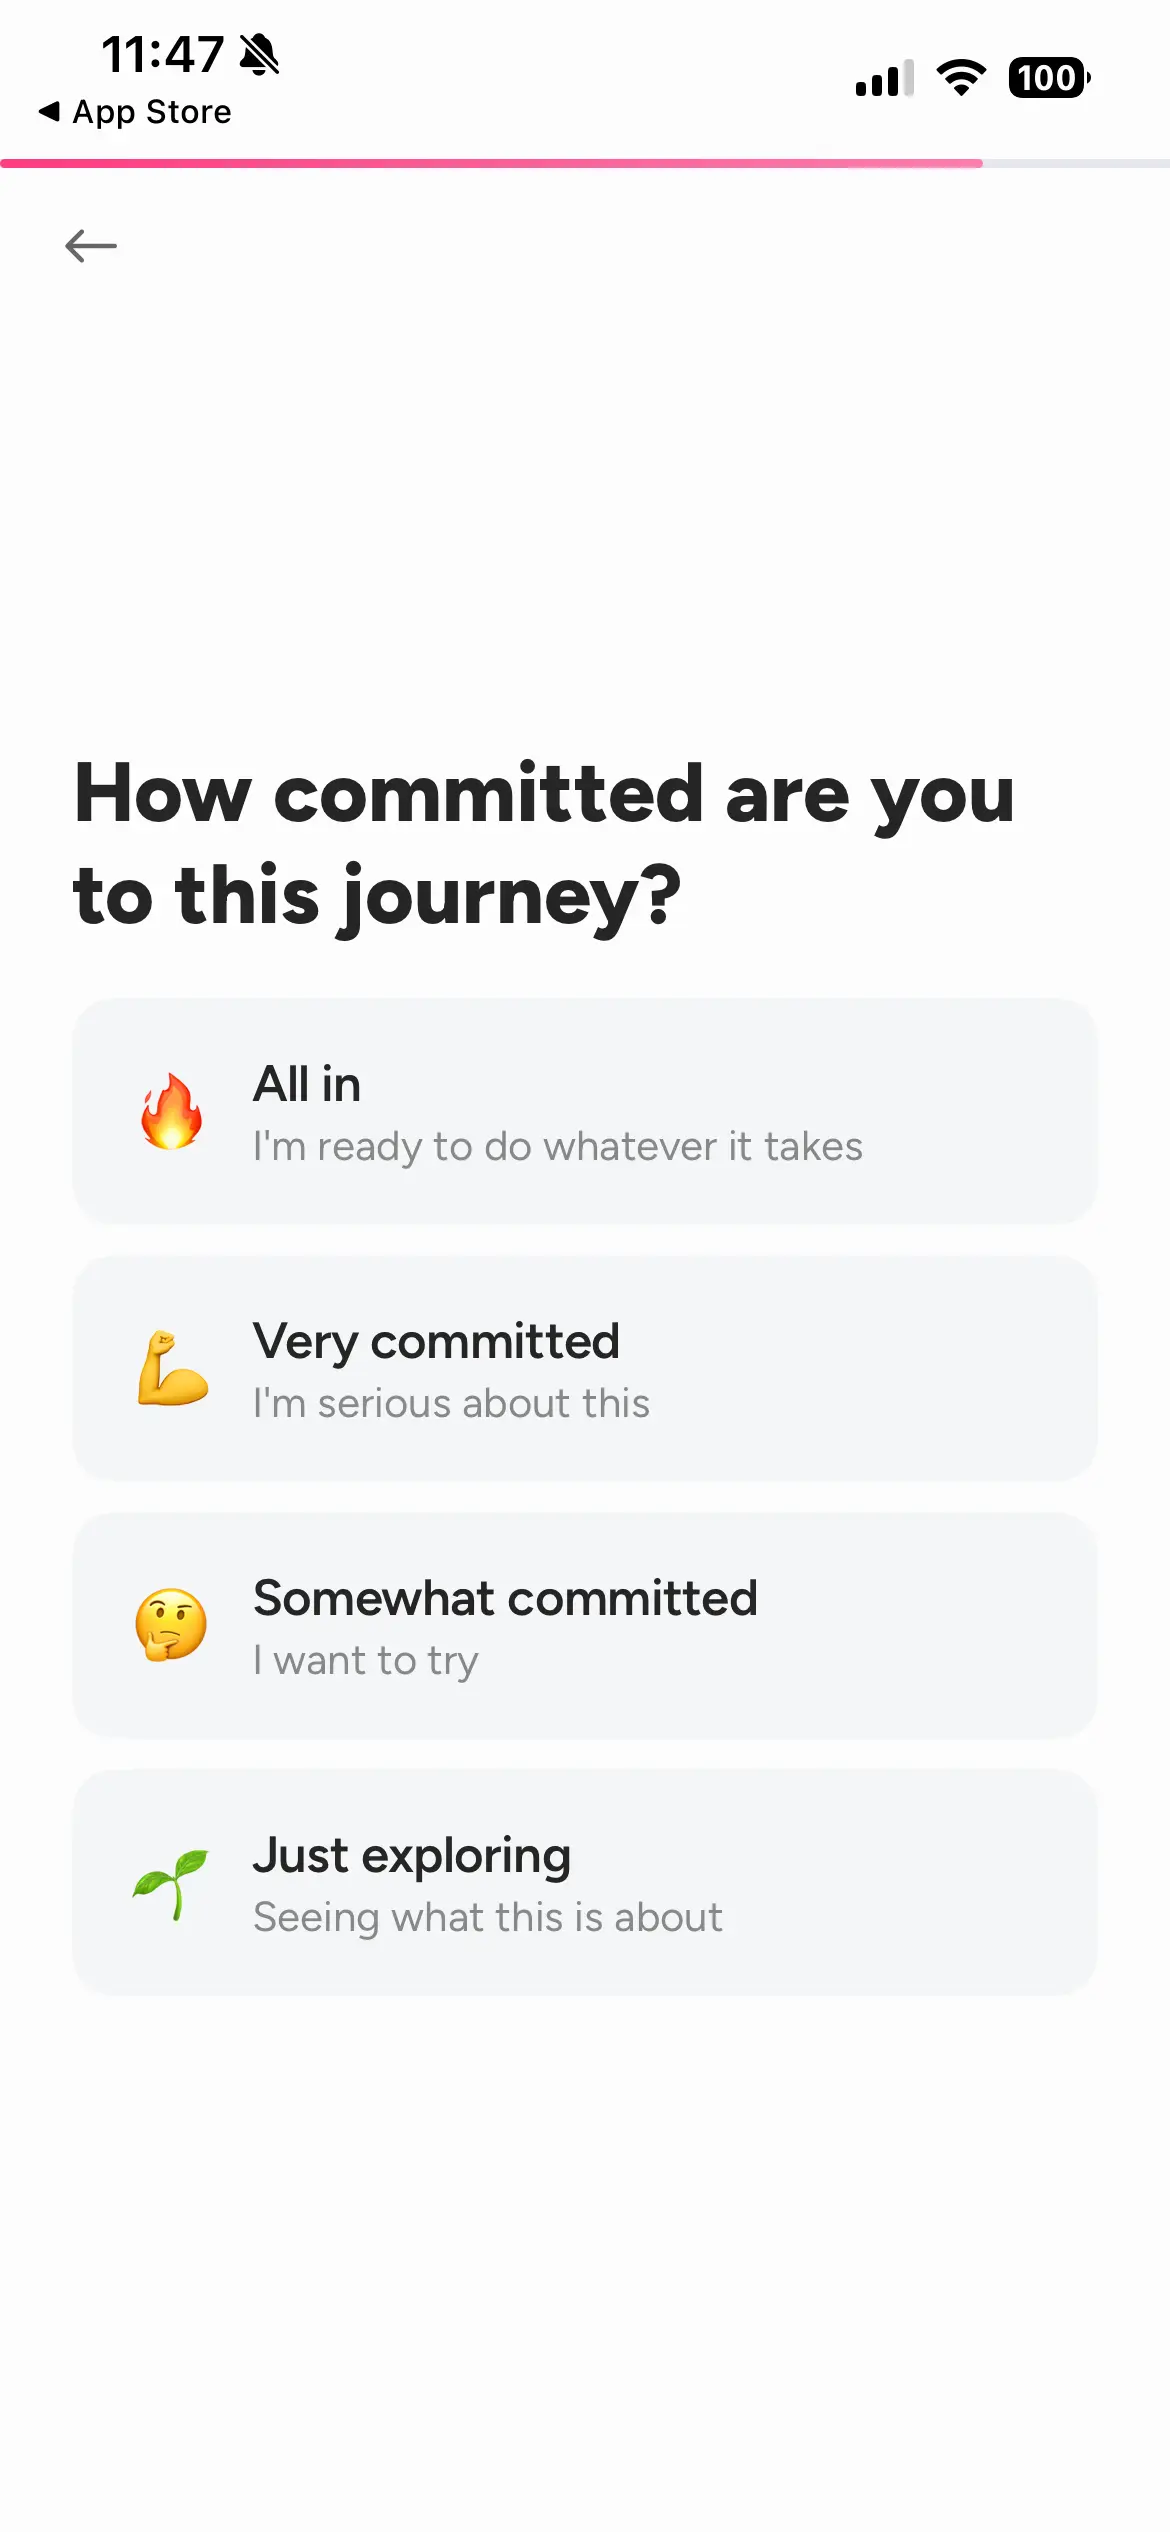This screenshot has height=2532, width=1170.
Task: Tap the flexed bicep emoji icon
Action: click(x=173, y=1368)
